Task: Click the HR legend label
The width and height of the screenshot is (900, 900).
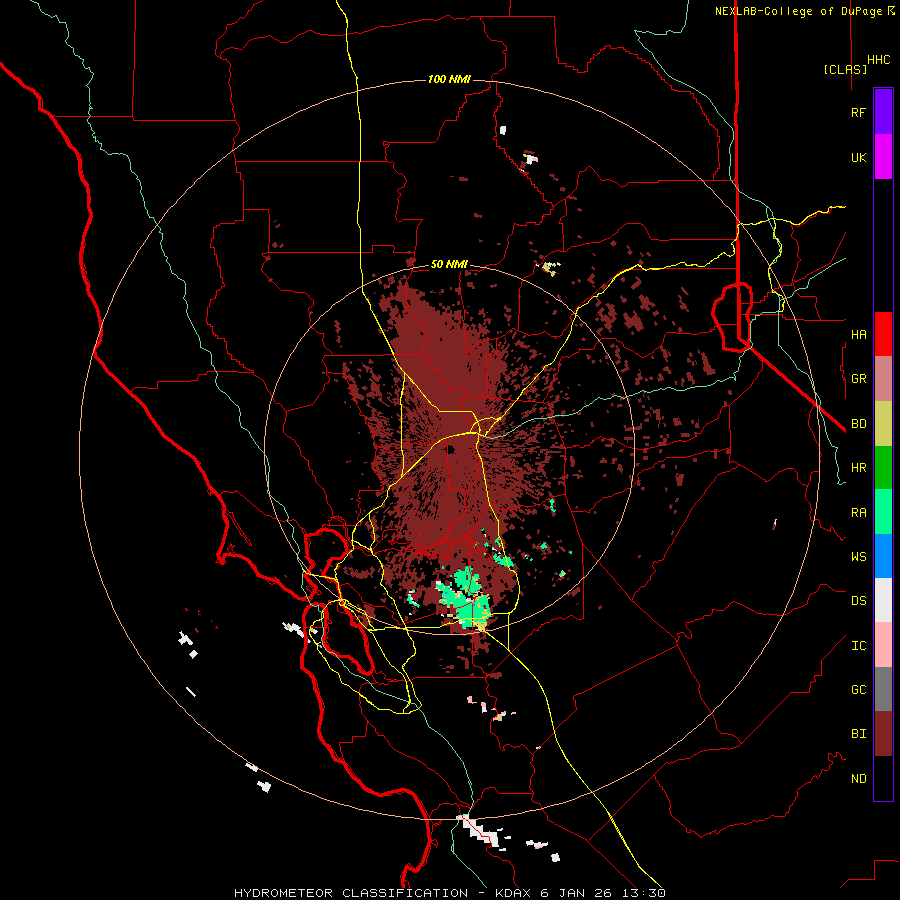Action: [858, 468]
